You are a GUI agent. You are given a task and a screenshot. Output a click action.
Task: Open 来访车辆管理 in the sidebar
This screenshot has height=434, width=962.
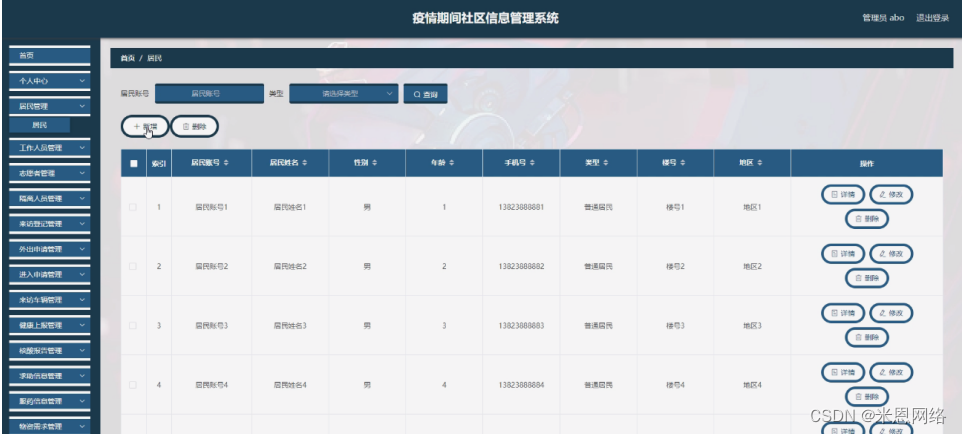50,300
